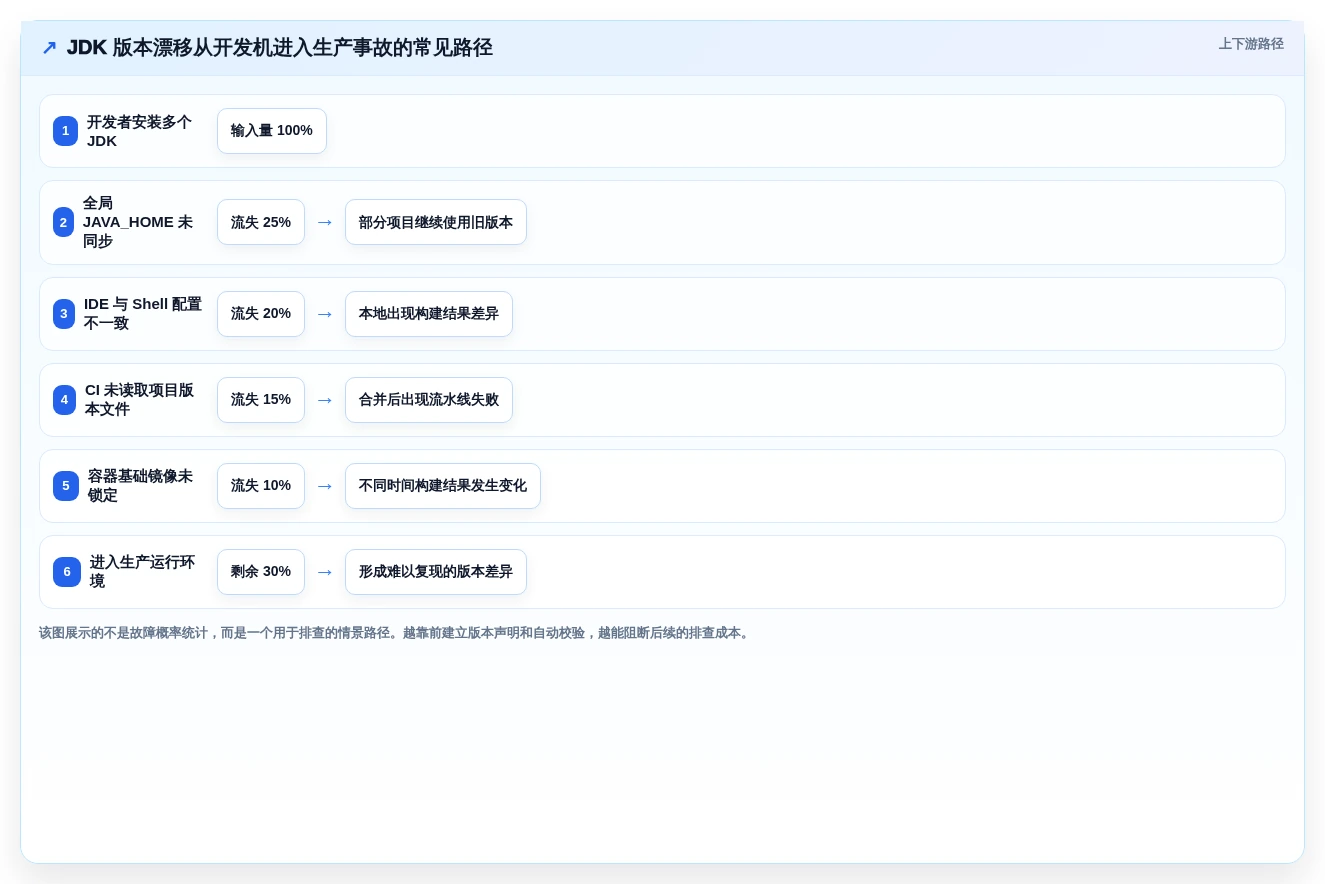Click the step label 全局 JAVA_HOME 未同步

(138, 222)
